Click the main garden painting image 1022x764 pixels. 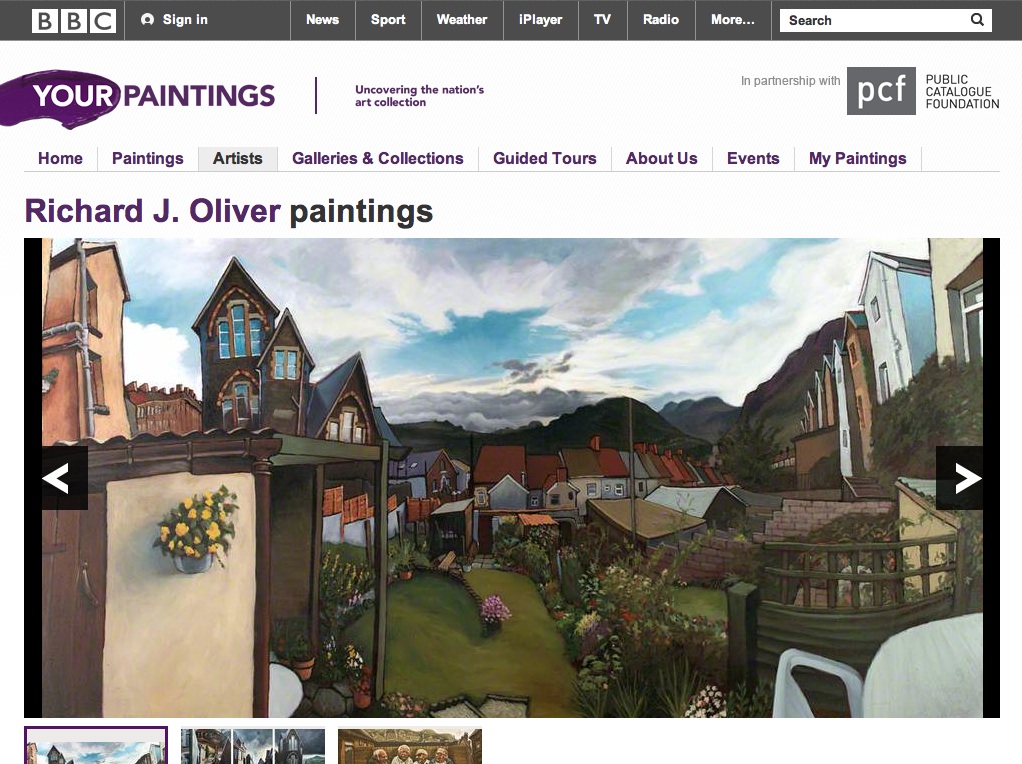(x=512, y=478)
